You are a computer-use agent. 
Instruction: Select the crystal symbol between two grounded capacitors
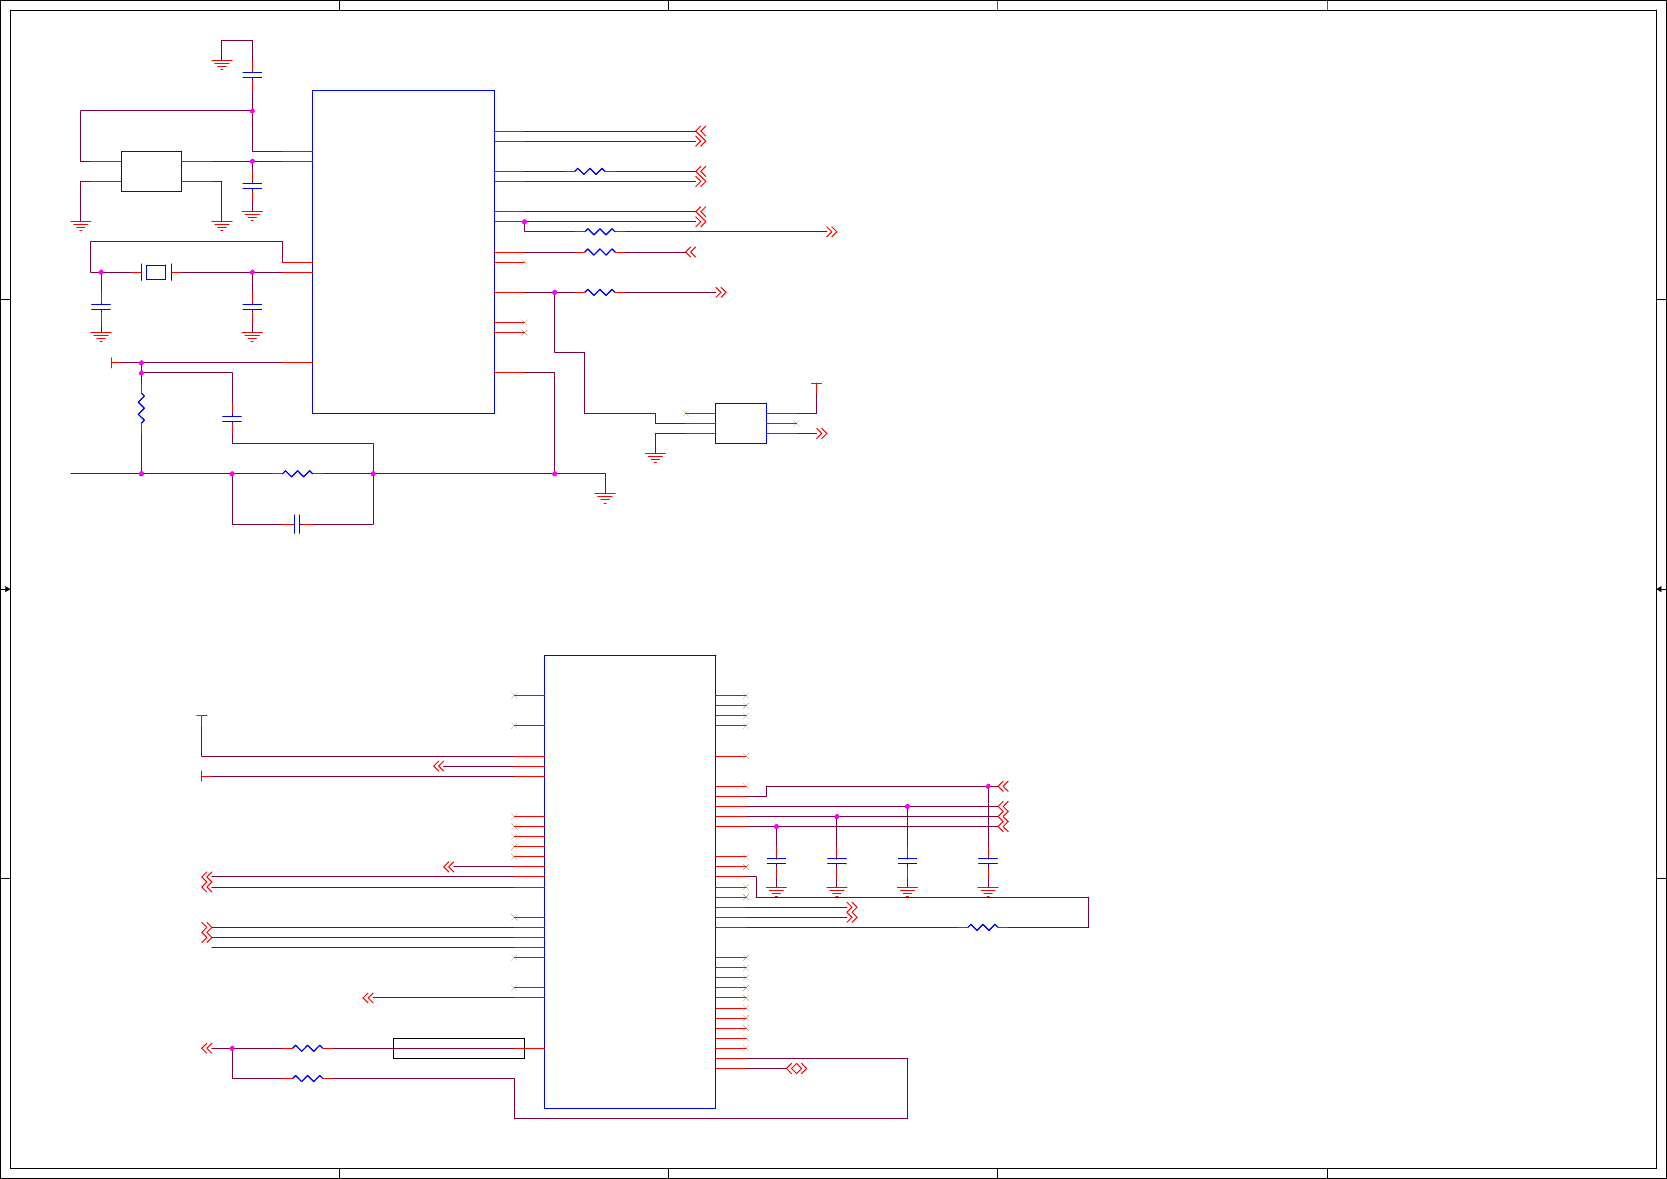click(x=156, y=272)
